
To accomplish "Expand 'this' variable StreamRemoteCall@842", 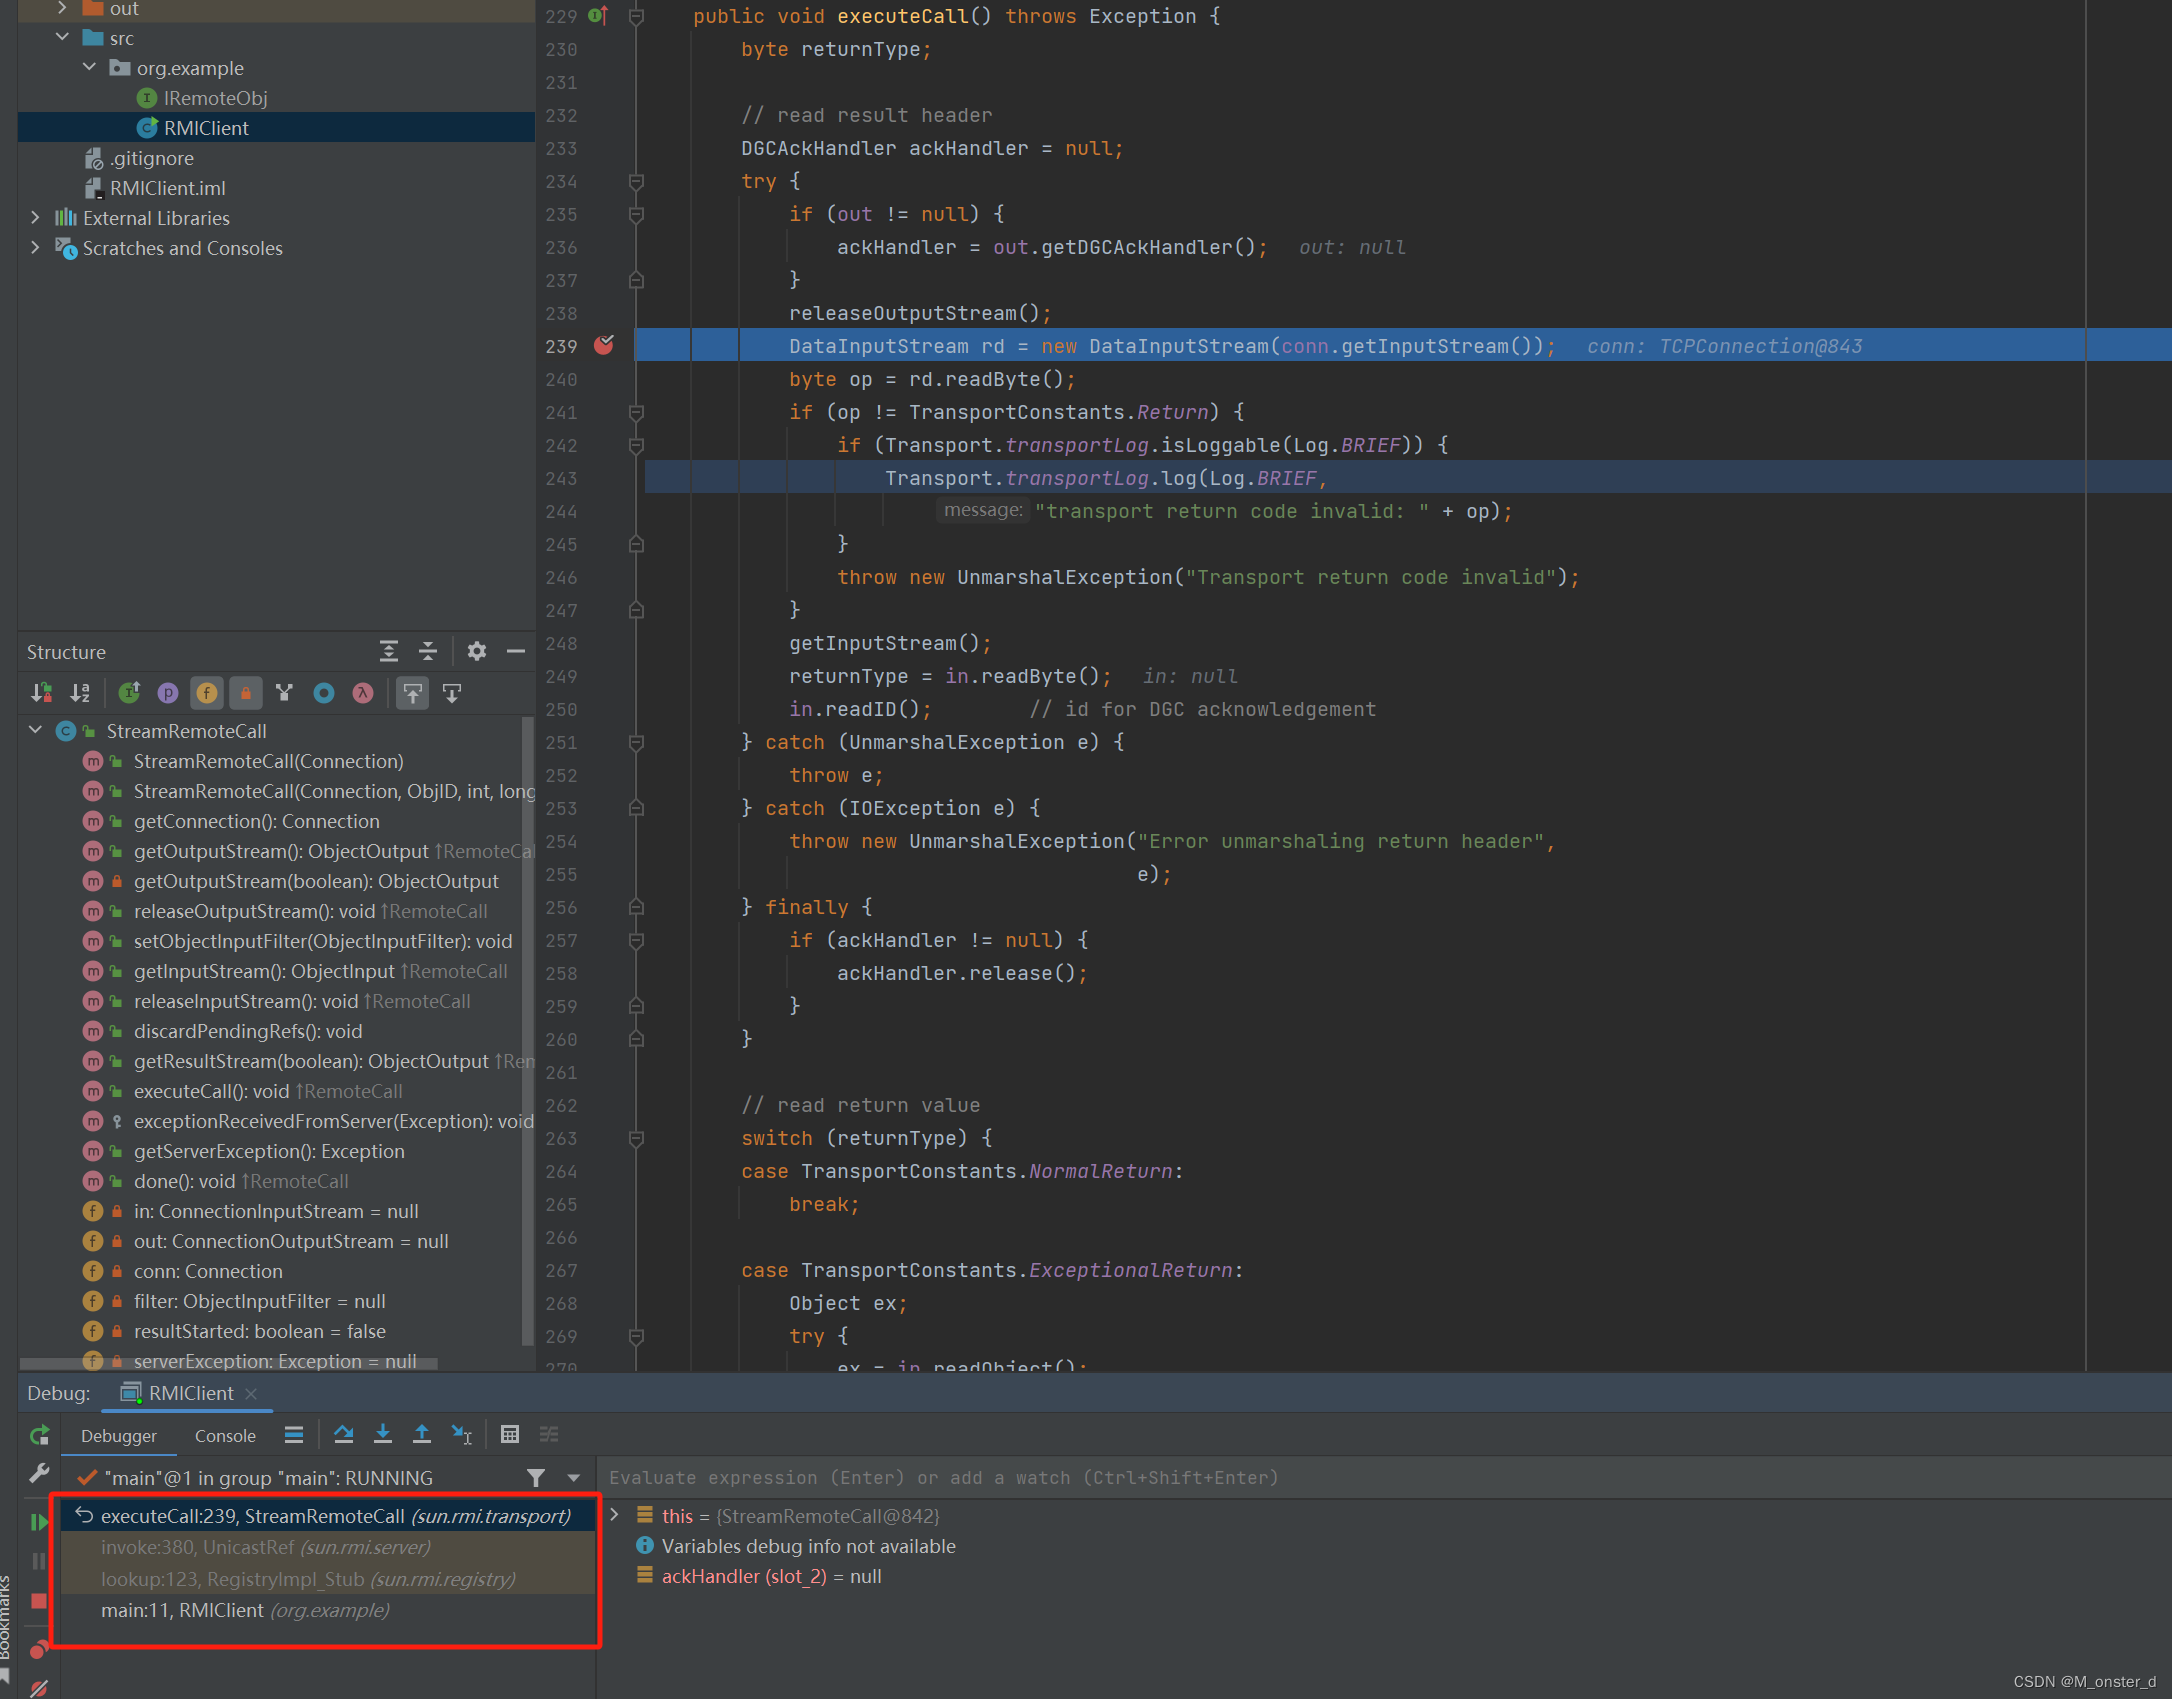I will (x=615, y=1515).
